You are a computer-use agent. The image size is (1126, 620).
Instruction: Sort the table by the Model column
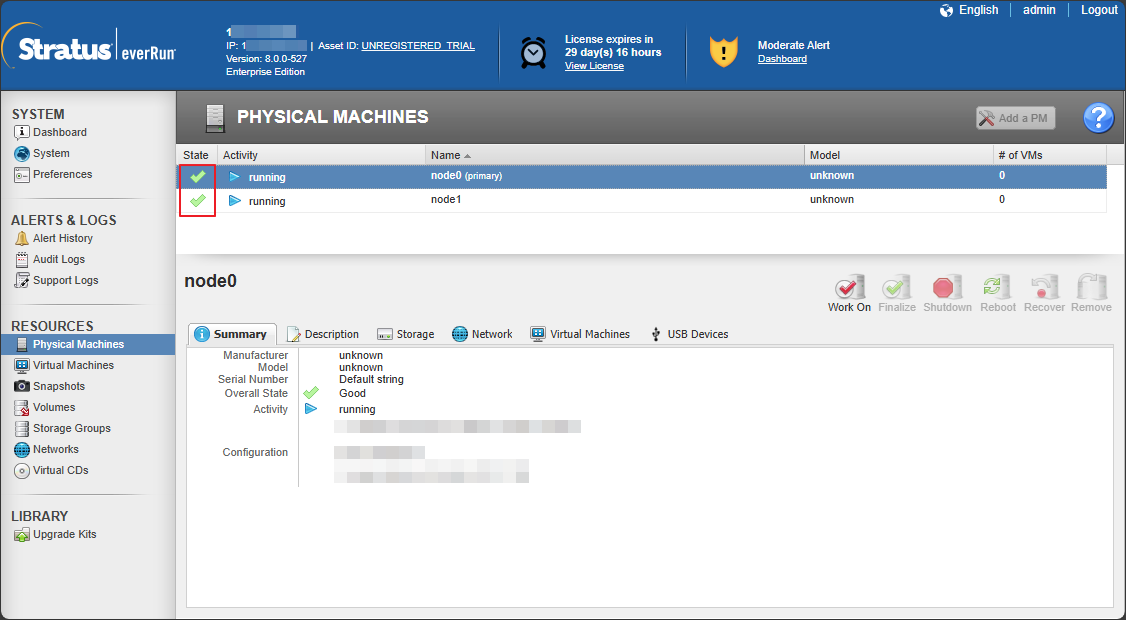click(898, 155)
